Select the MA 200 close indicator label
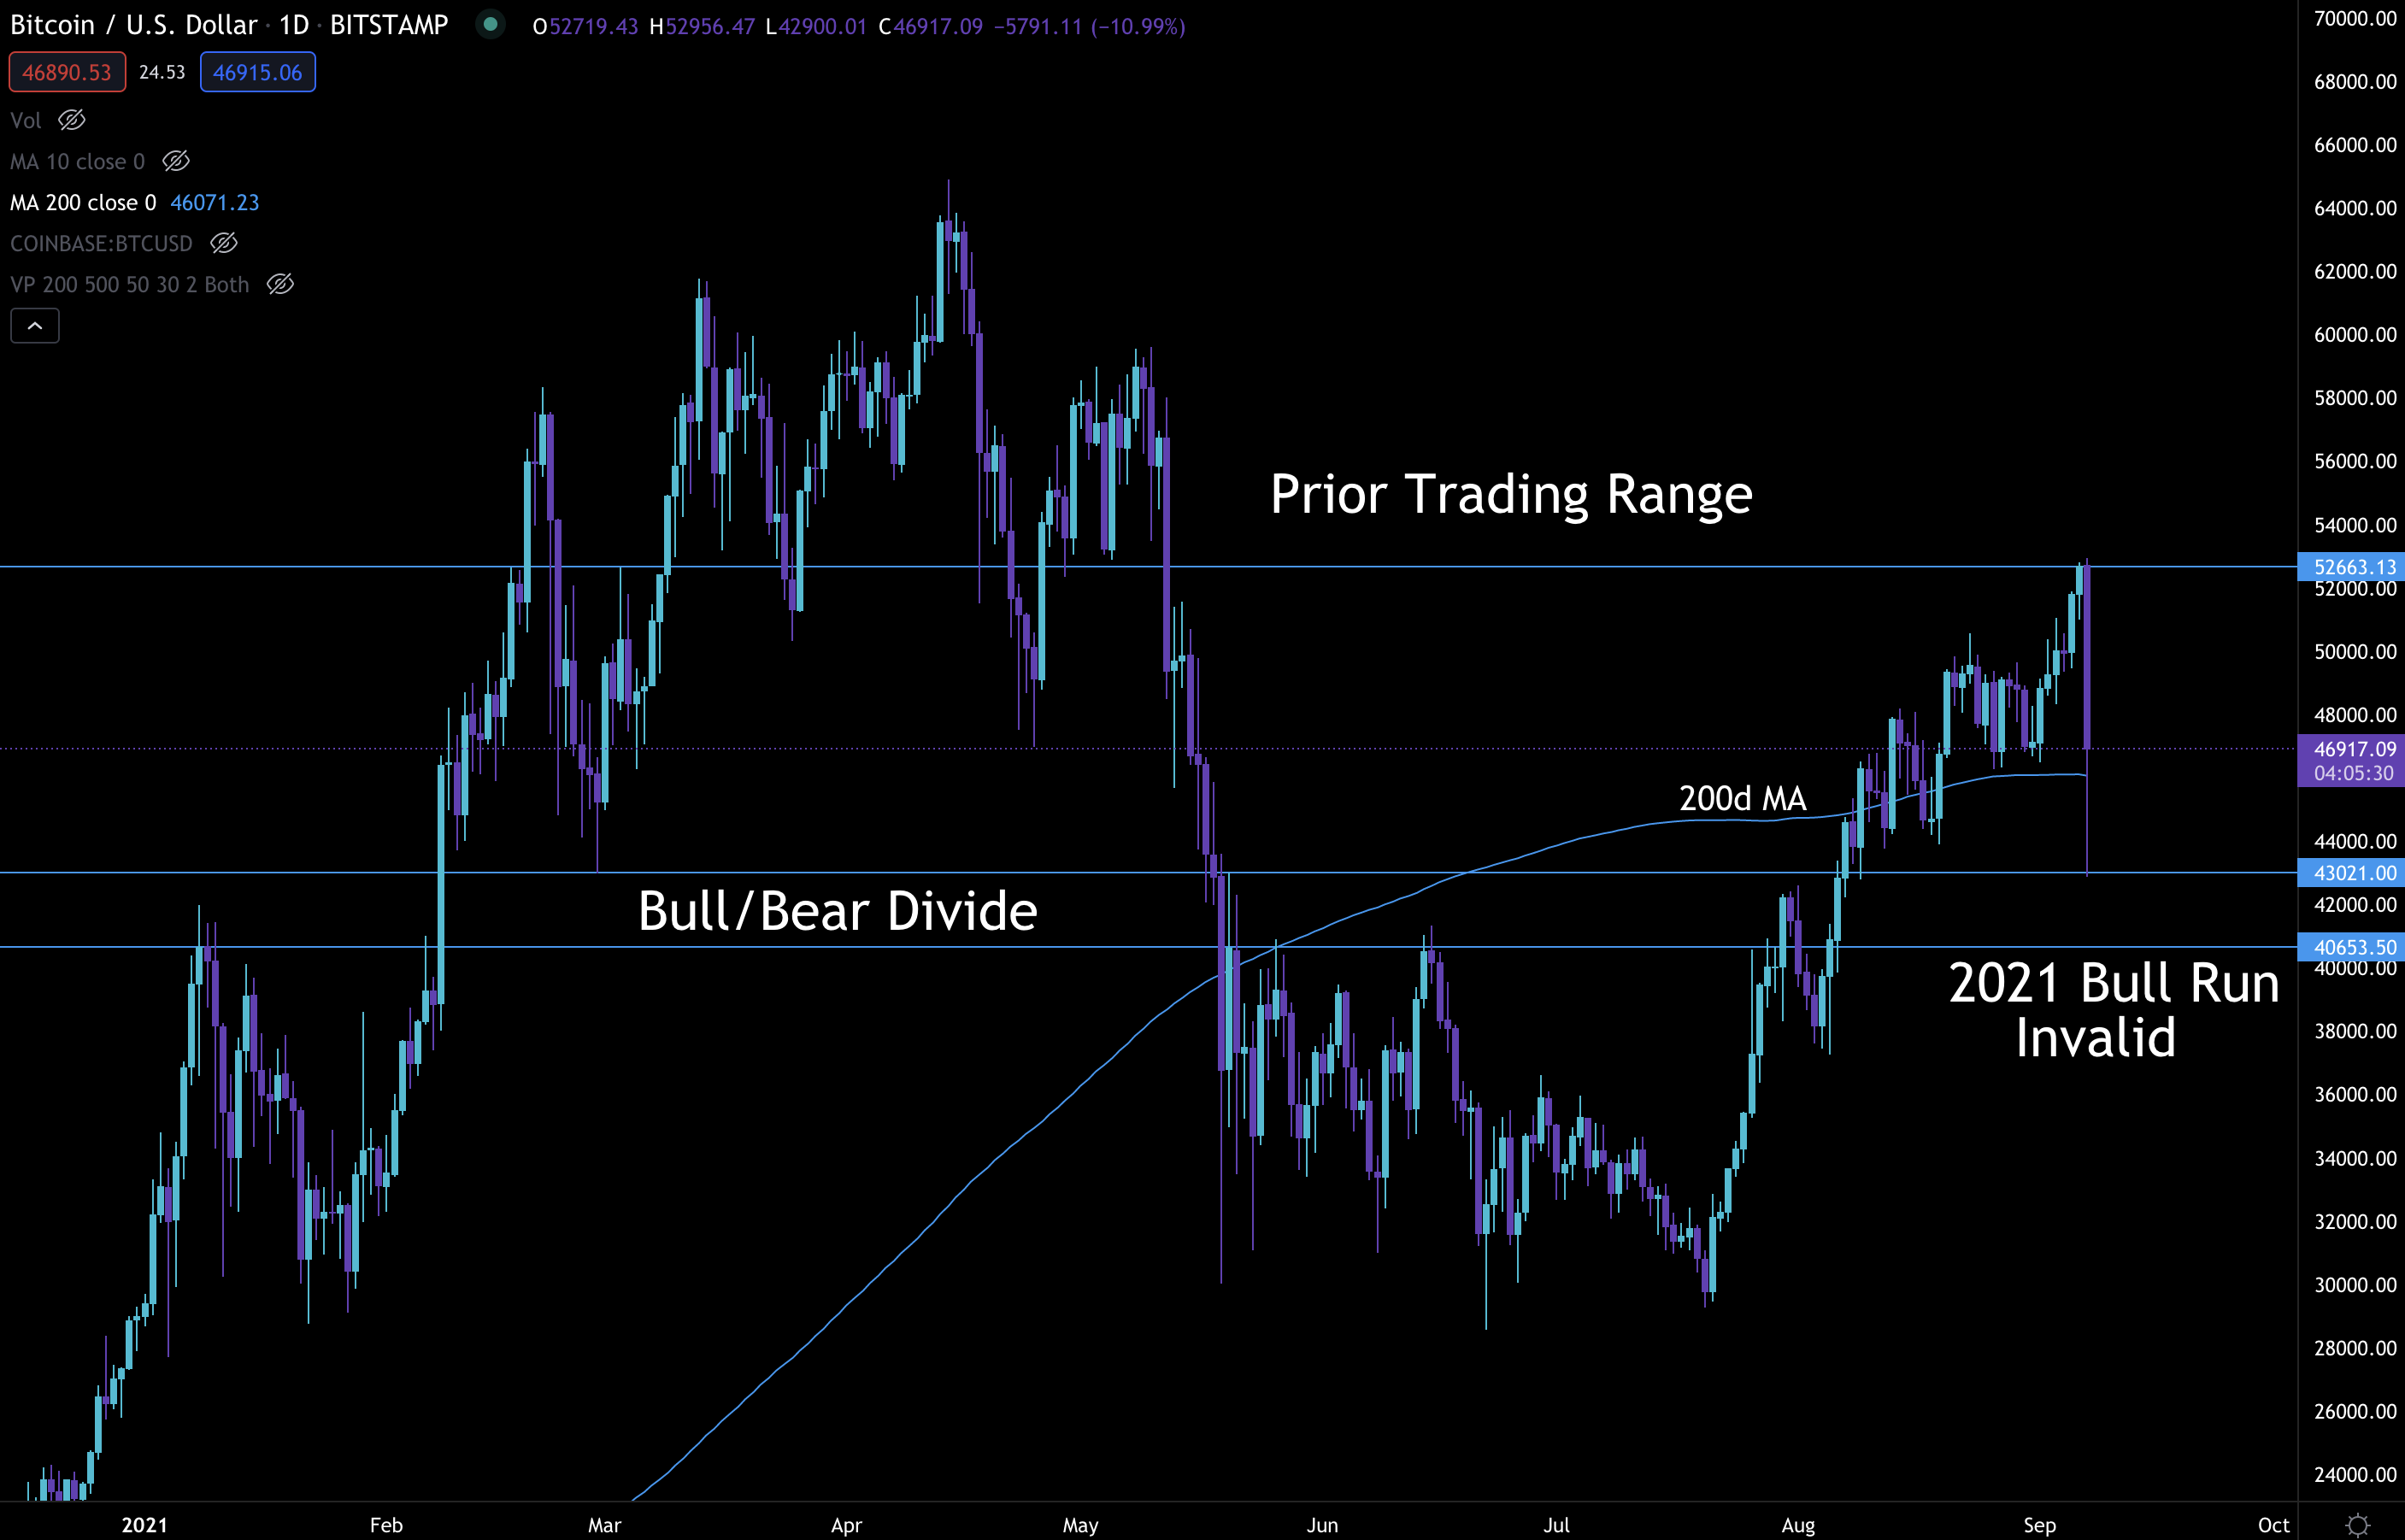This screenshot has height=1540, width=2405. [x=83, y=202]
